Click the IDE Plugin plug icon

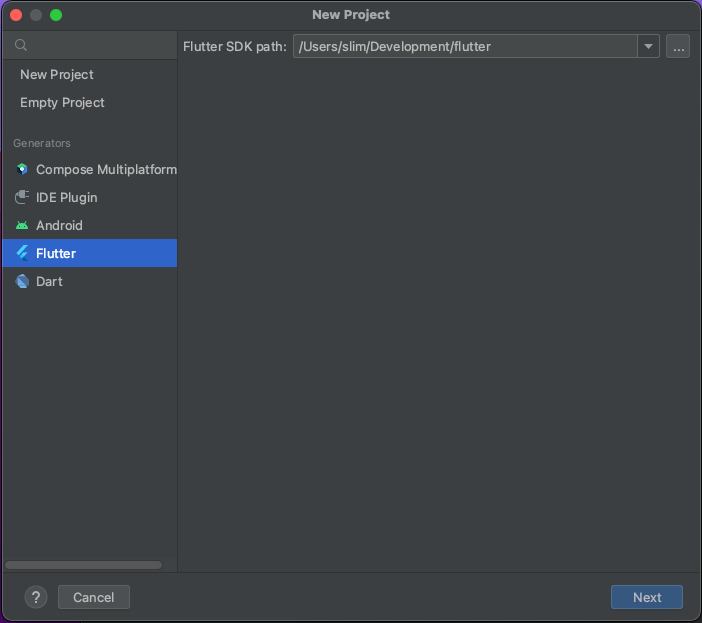[x=22, y=197]
